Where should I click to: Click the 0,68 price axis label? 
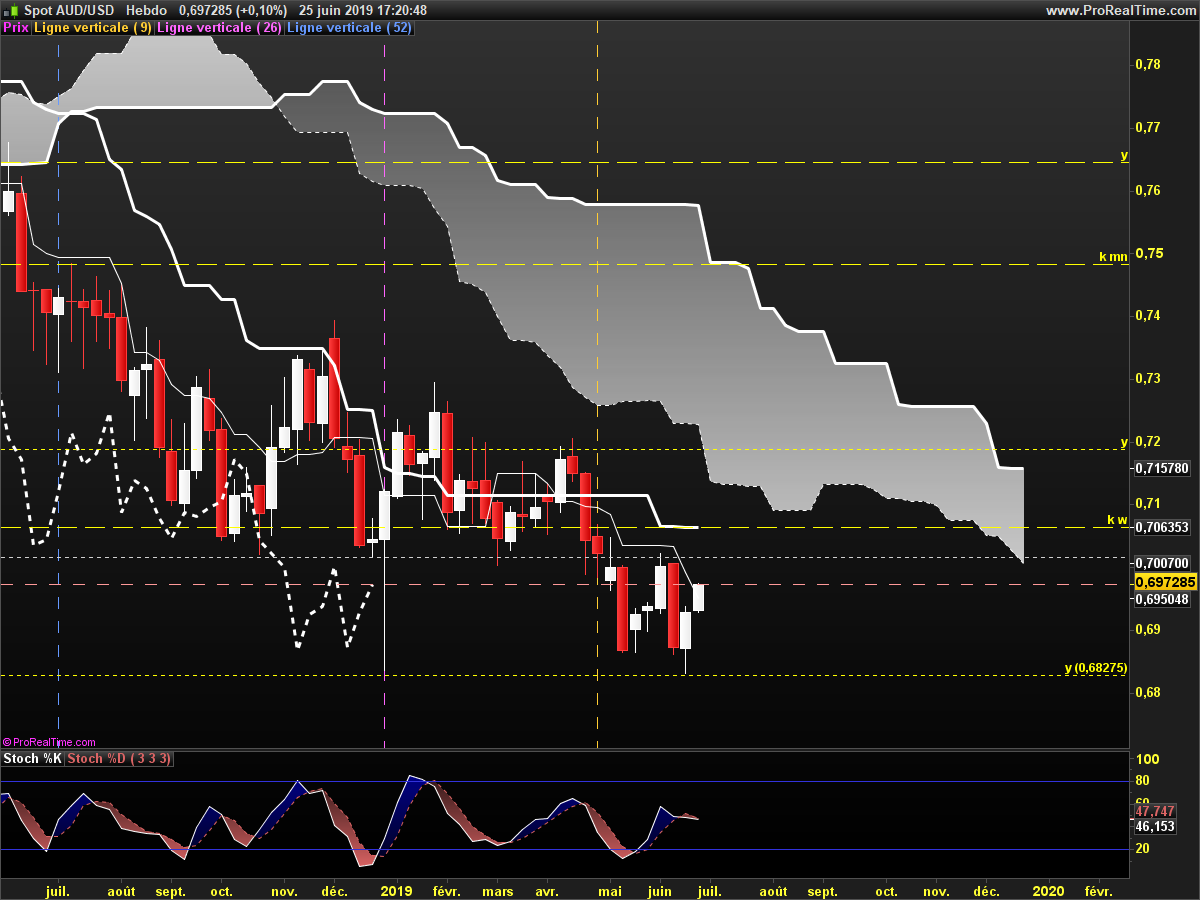coord(1148,692)
